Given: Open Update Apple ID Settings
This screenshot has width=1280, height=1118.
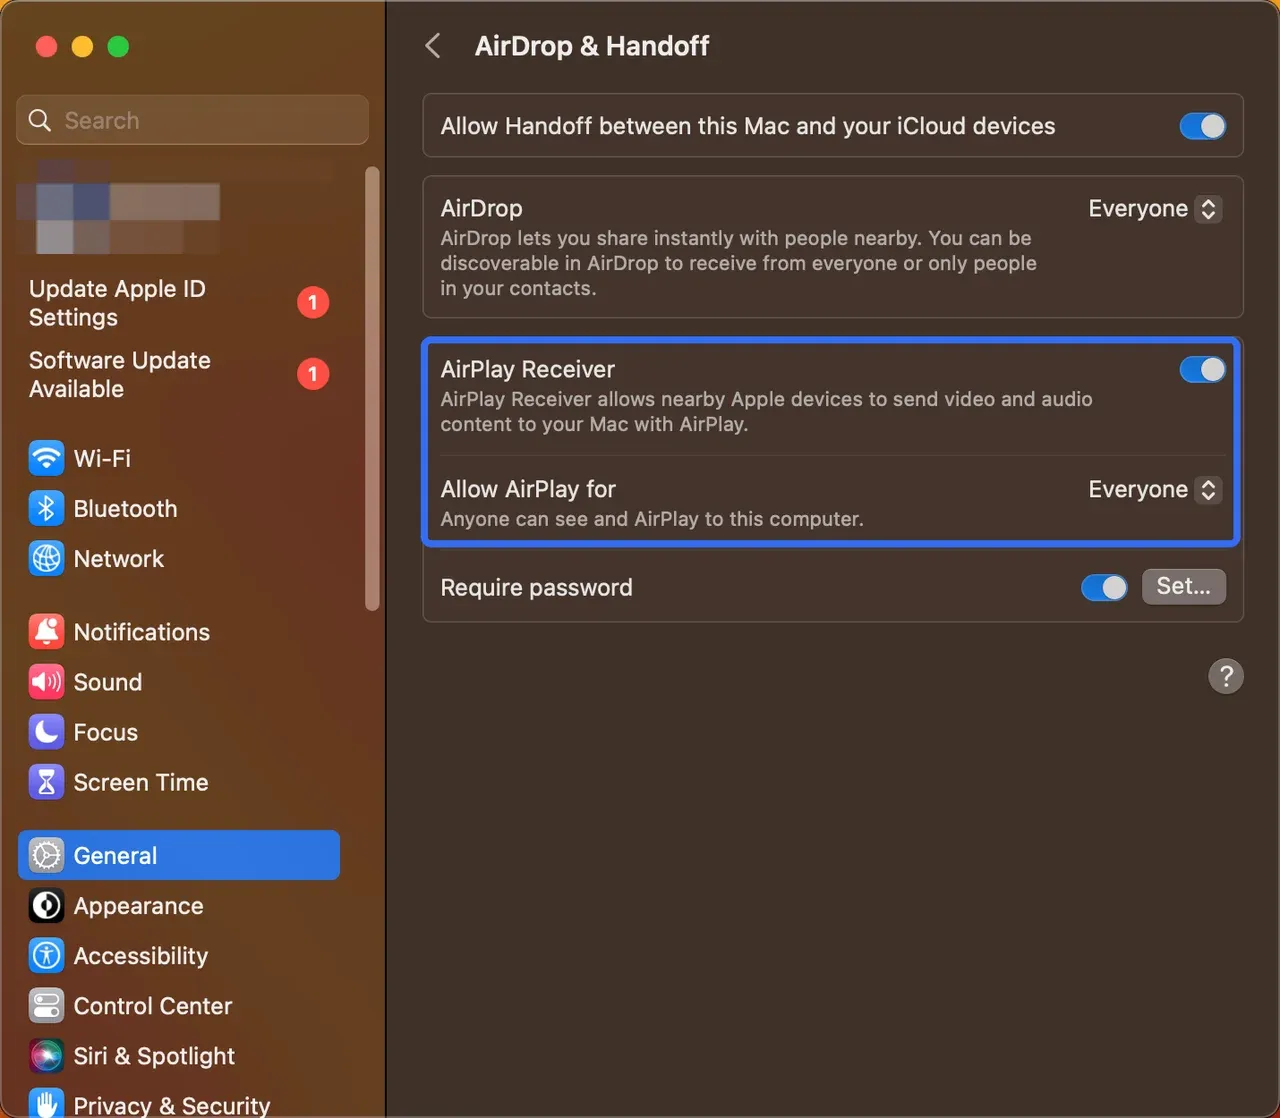Looking at the screenshot, I should 117,303.
